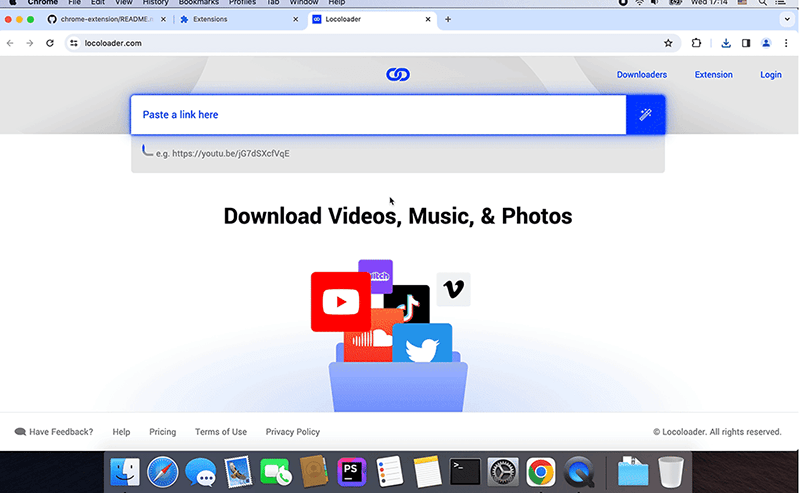Viewport: 800px width, 493px height.
Task: Open QuickTime Player from the dock
Action: pyautogui.click(x=579, y=472)
